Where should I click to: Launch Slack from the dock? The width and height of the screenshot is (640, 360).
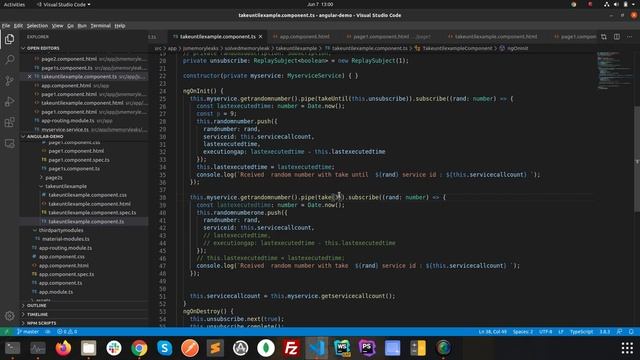(114, 348)
